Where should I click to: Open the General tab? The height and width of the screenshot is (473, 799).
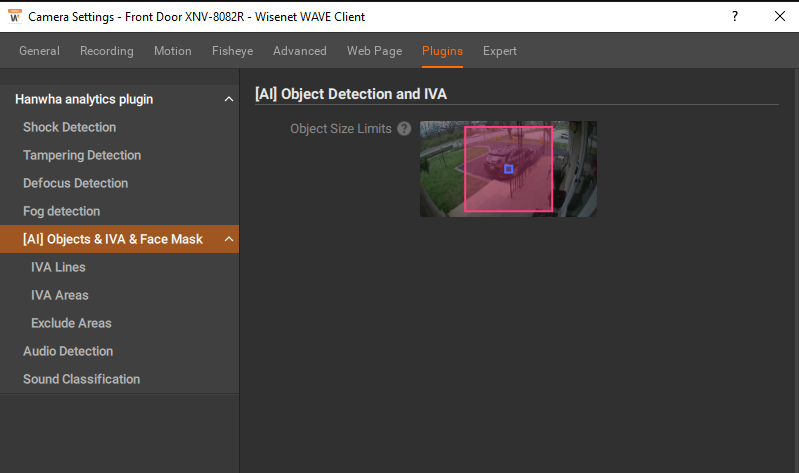click(39, 51)
